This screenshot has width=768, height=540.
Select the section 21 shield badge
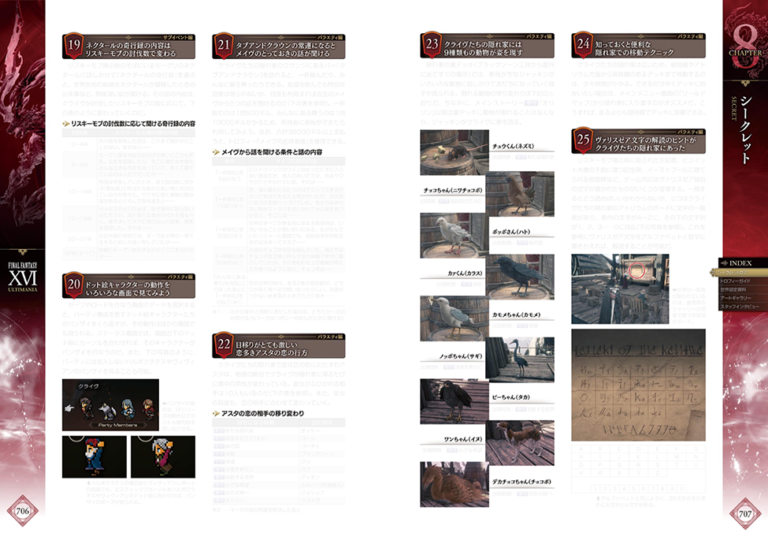click(x=222, y=46)
